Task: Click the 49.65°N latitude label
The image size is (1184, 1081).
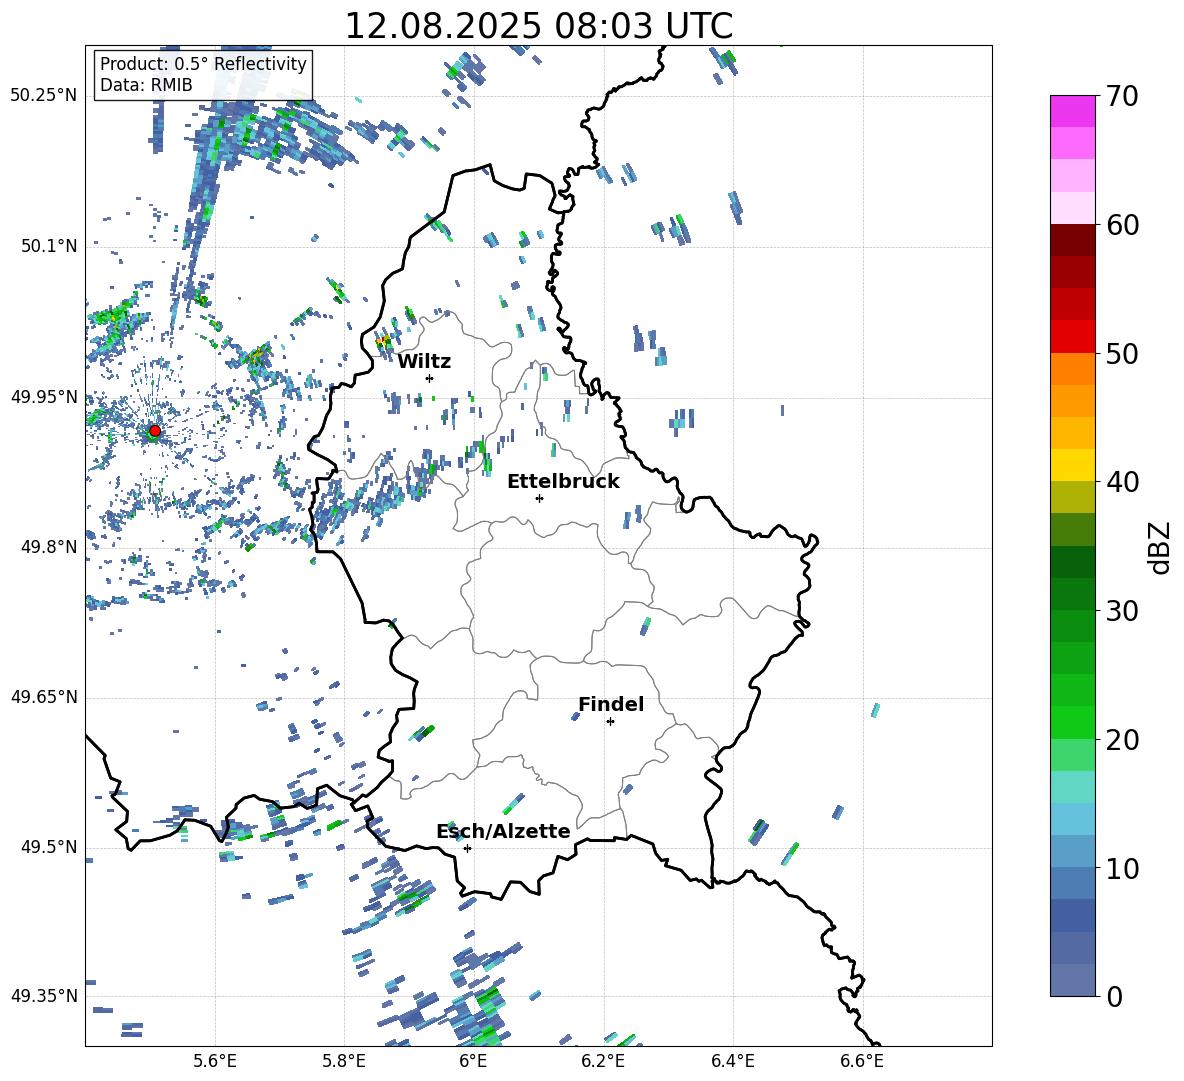Action: [x=44, y=697]
